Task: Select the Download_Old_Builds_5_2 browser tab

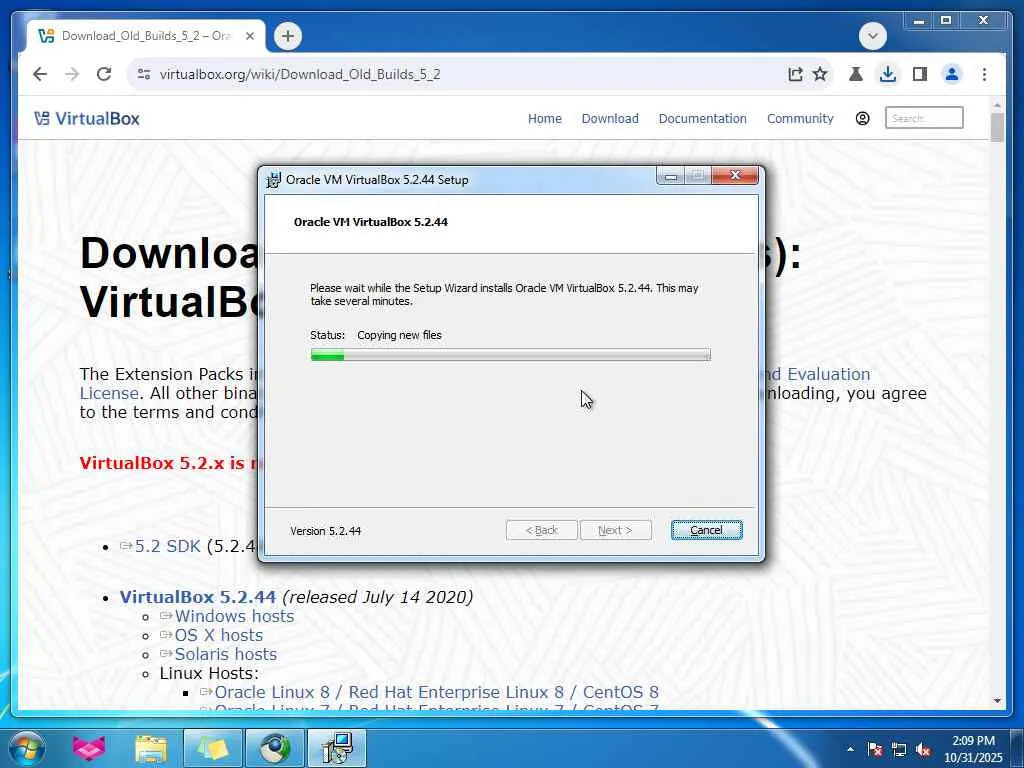Action: [146, 36]
